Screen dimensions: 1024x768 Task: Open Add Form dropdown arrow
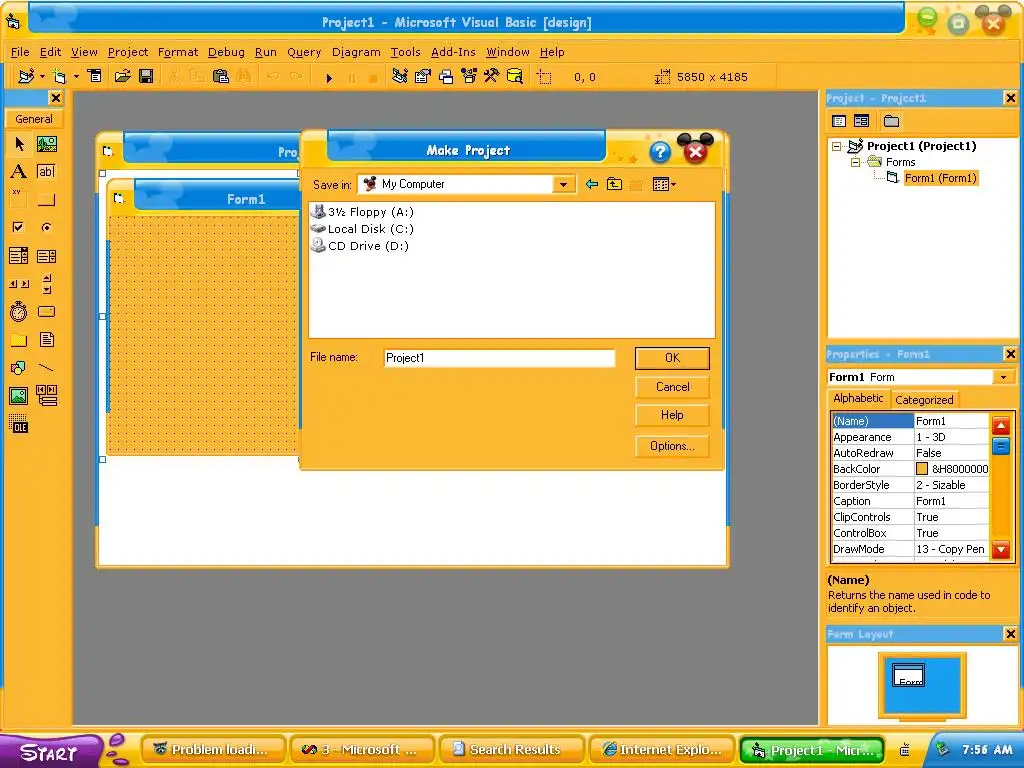click(76, 77)
